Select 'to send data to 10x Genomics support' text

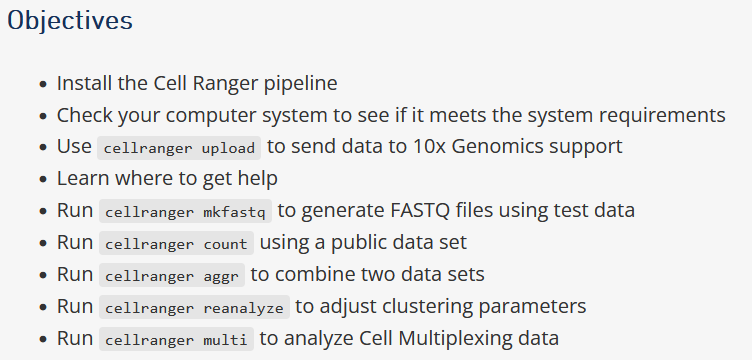[x=445, y=146]
